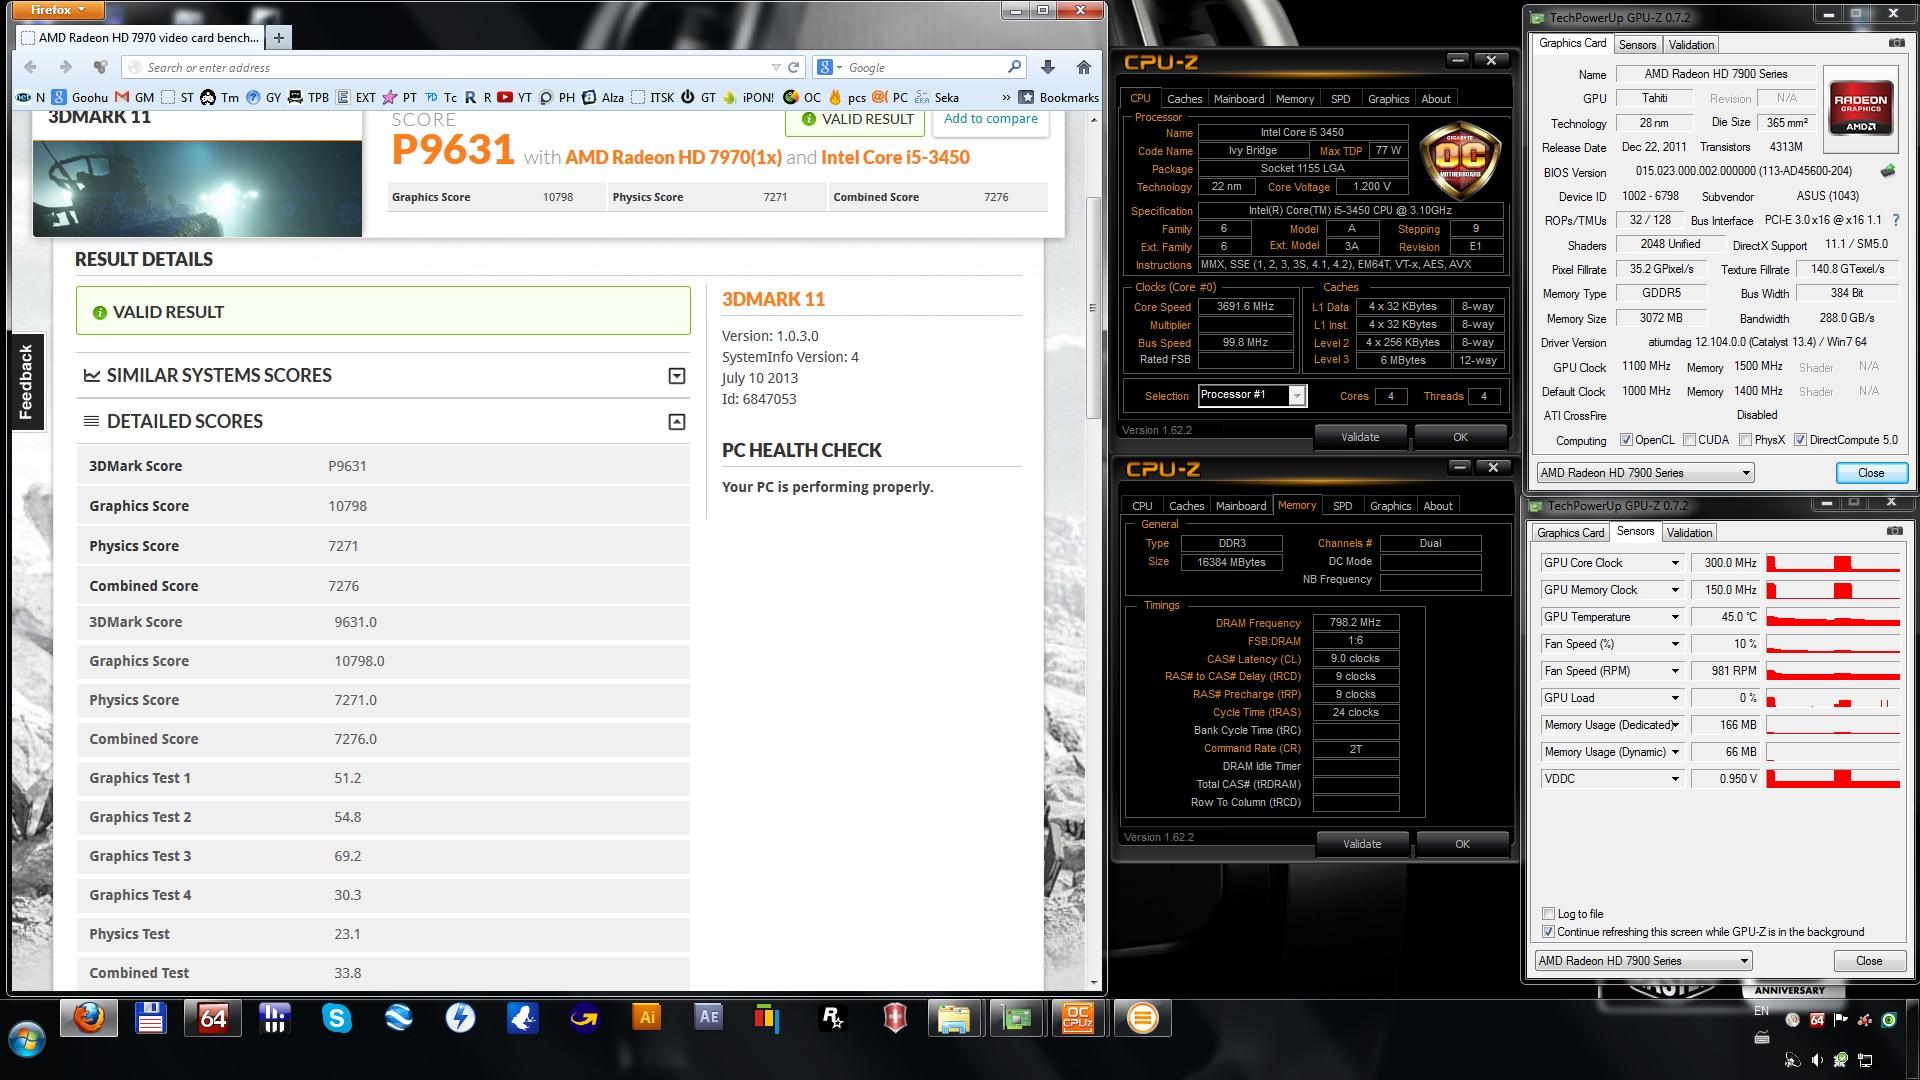The image size is (1920, 1080).
Task: Enable the CUDA checkbox
Action: pos(1689,440)
